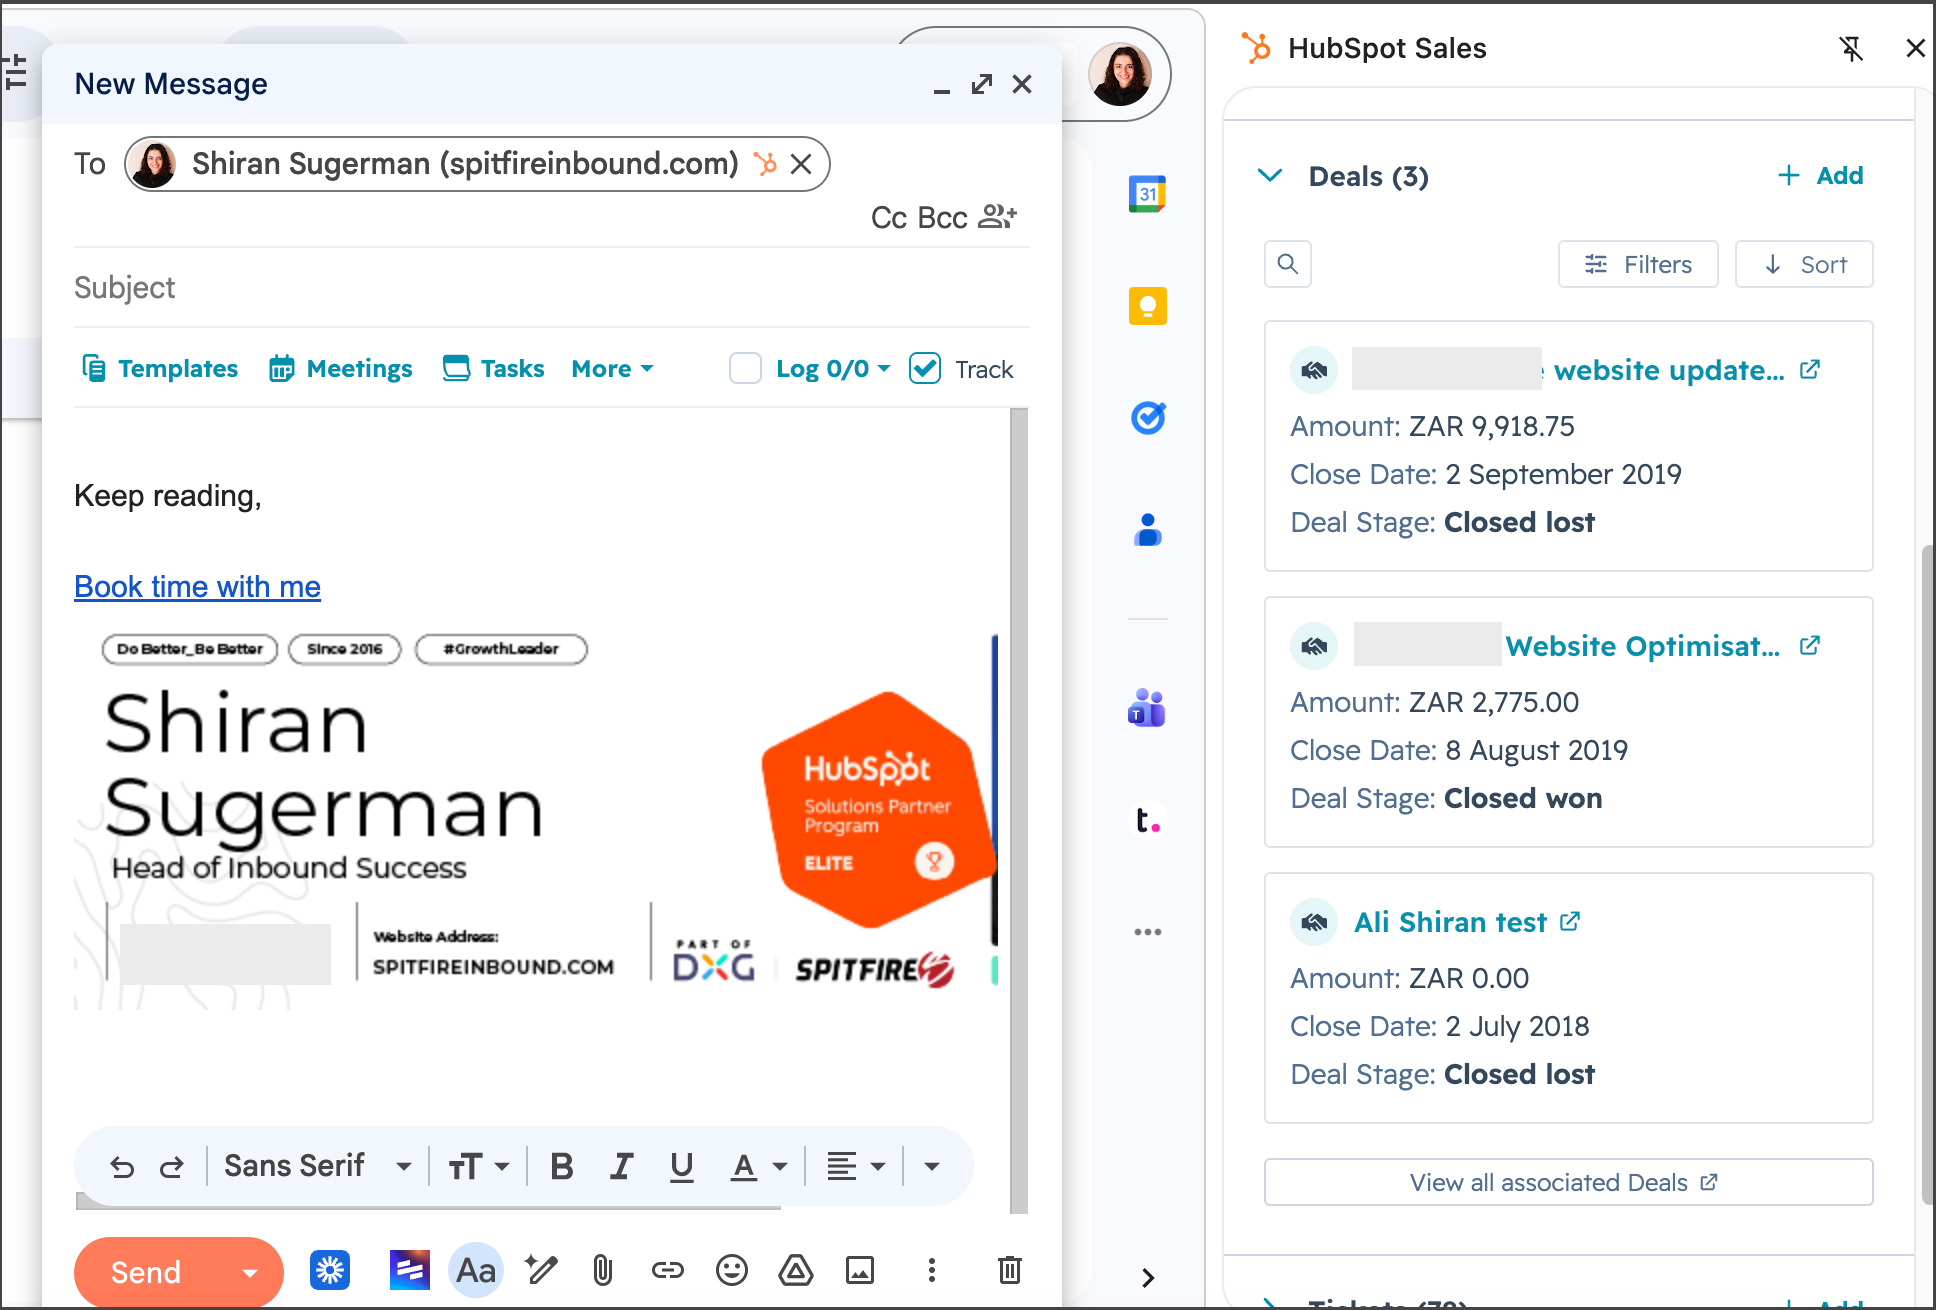The width and height of the screenshot is (1936, 1310).
Task: Collapse the Deals (3) section
Action: coord(1270,176)
